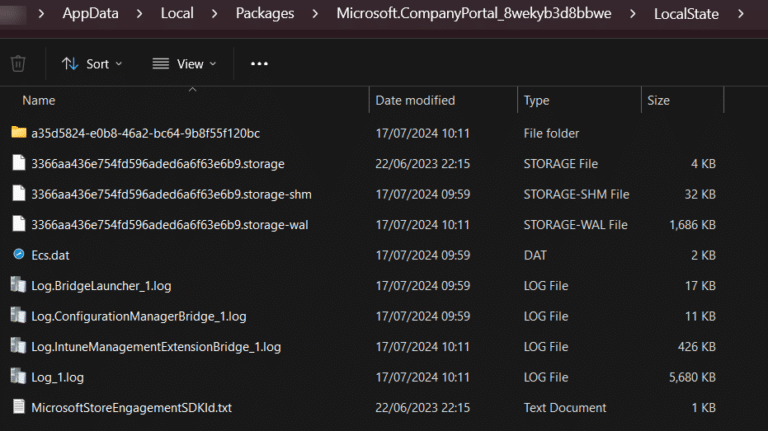The width and height of the screenshot is (768, 431).
Task: Sort files by Name column header
Action: pos(39,100)
